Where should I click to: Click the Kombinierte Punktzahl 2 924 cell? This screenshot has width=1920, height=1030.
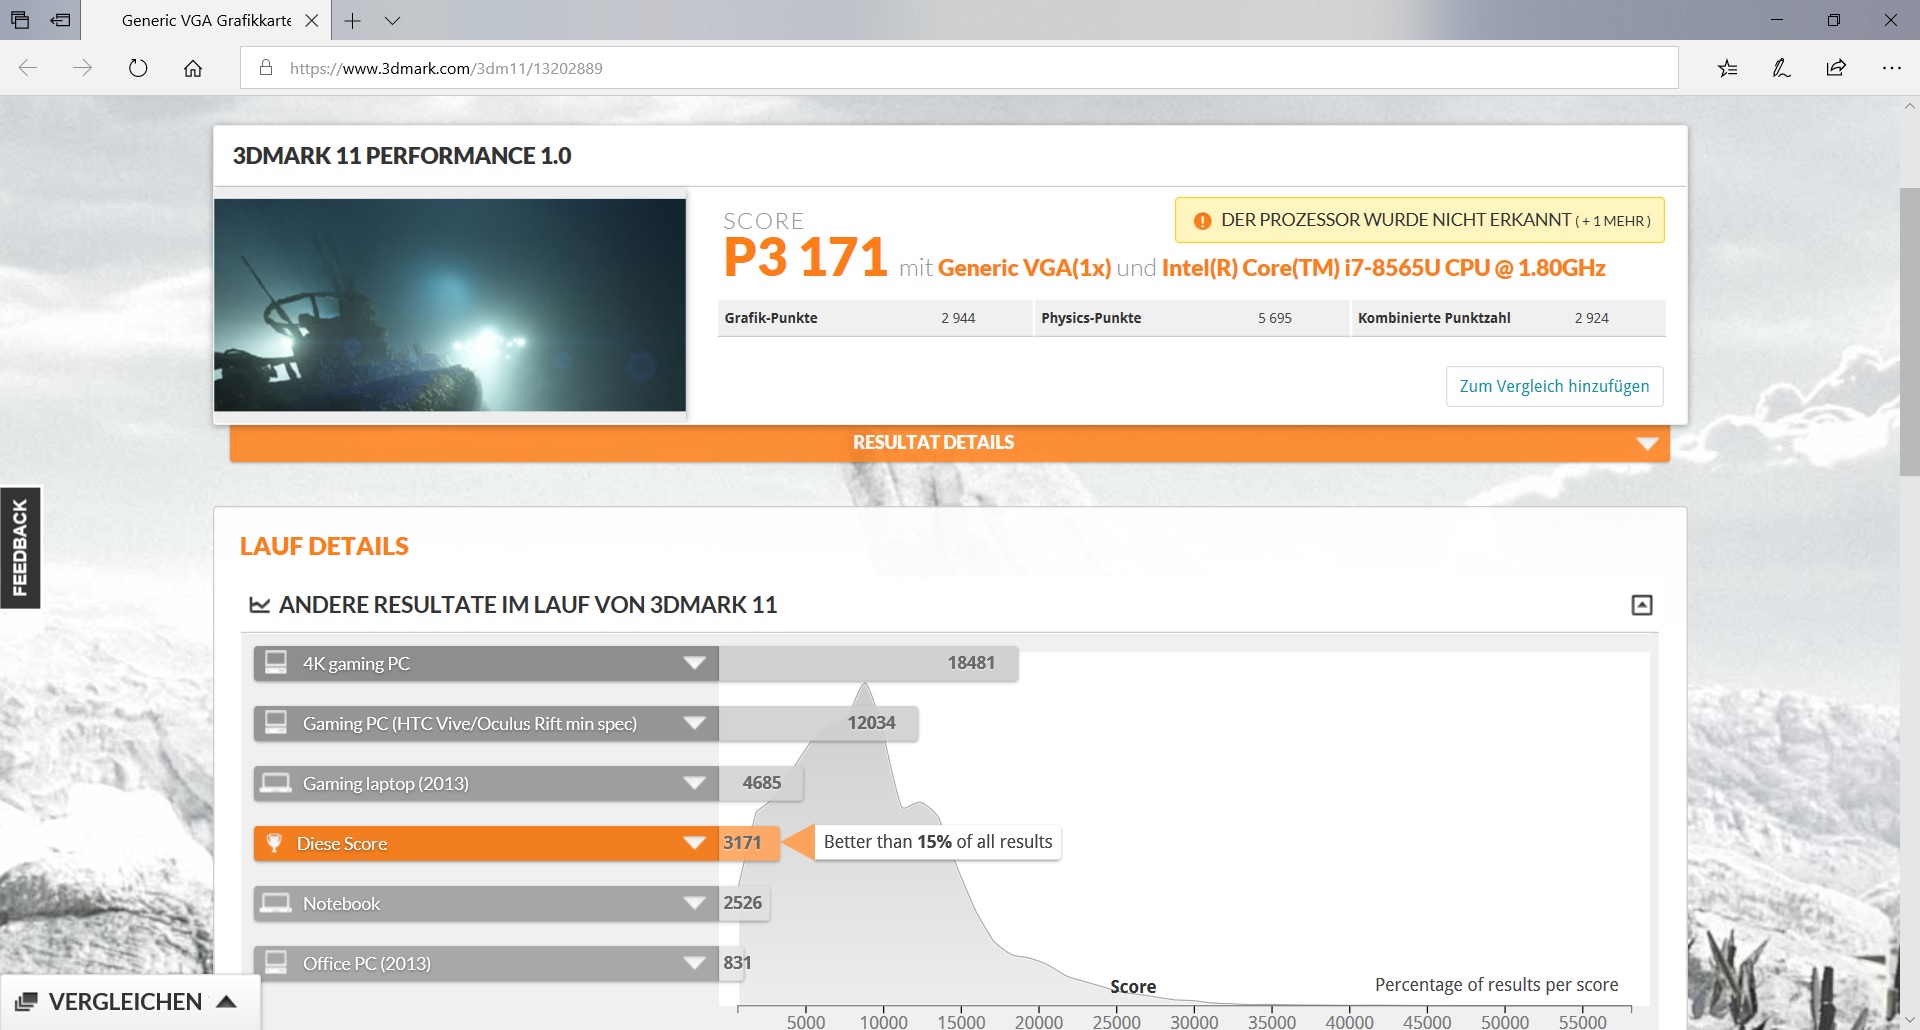(x=1508, y=318)
